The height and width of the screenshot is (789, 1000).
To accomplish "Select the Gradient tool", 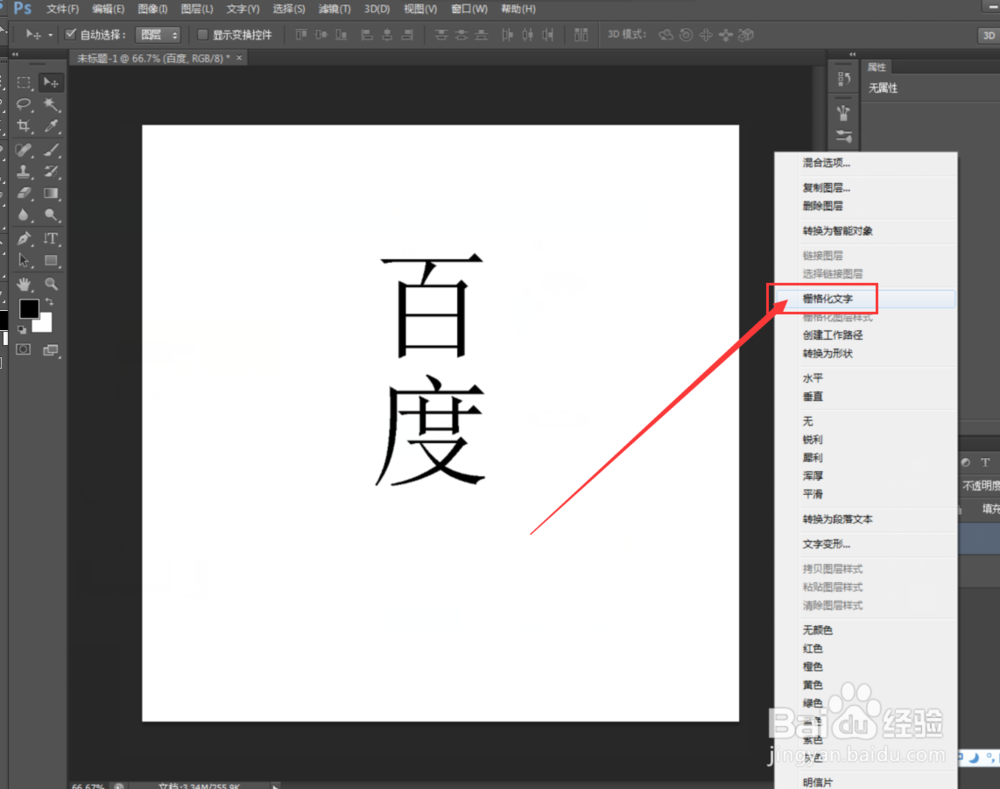I will coord(51,193).
